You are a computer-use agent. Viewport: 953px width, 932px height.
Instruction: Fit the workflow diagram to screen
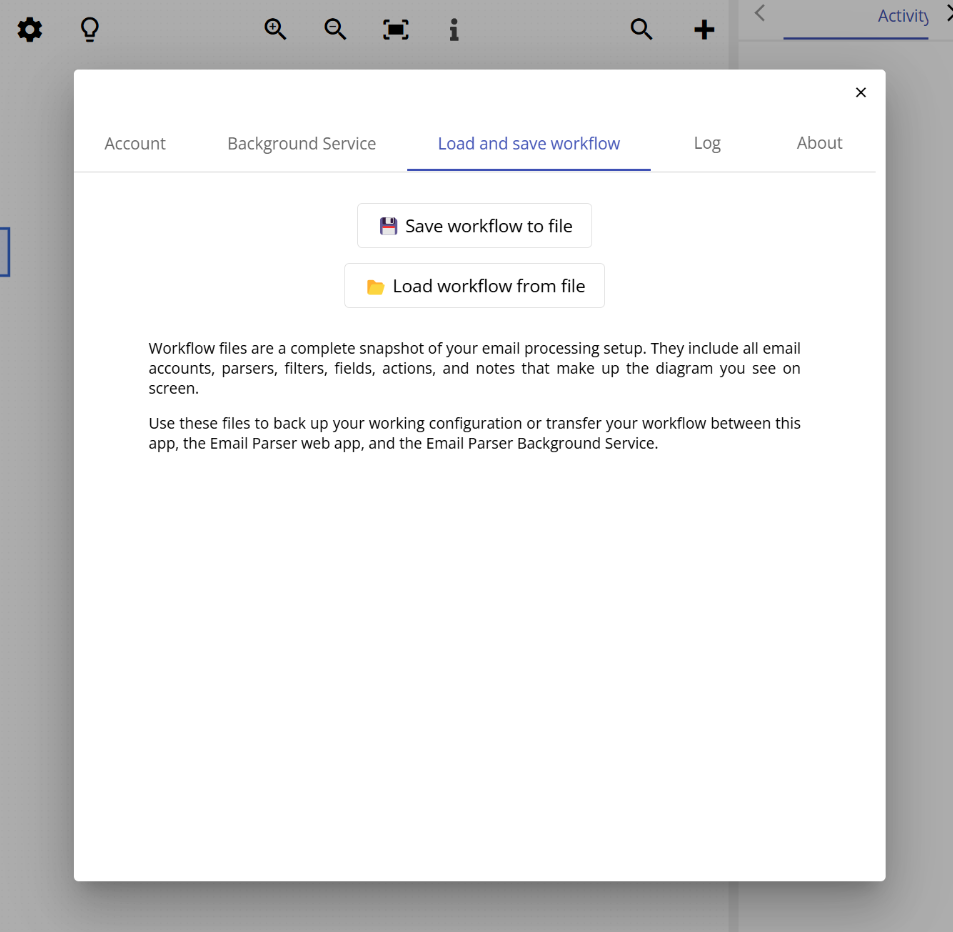tap(395, 29)
